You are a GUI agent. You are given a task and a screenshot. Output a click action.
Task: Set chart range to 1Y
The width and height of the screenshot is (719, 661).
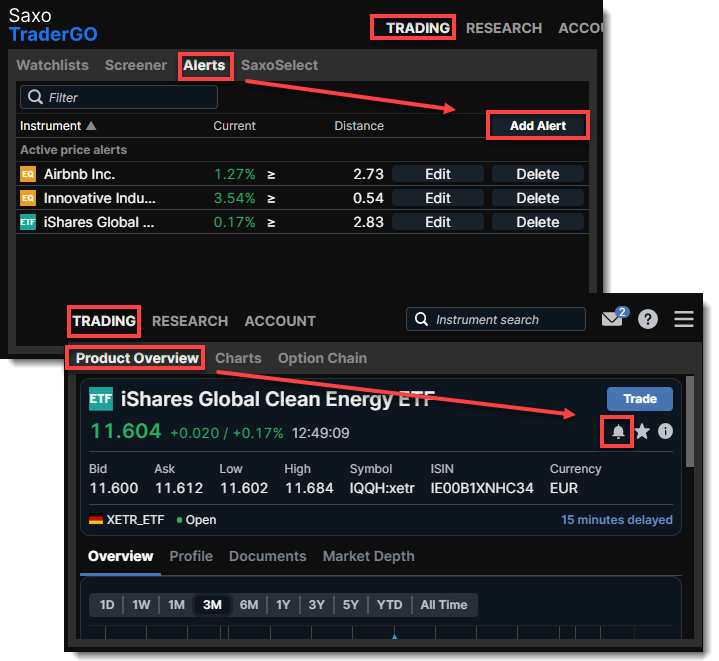pyautogui.click(x=283, y=605)
